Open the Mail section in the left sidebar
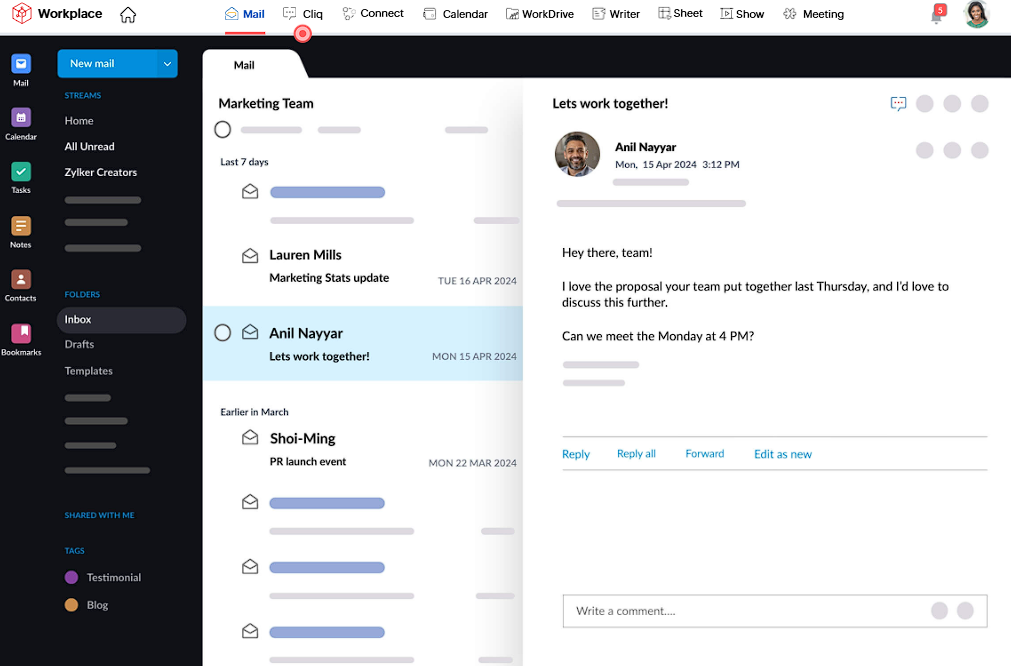Viewport: 1011px width, 666px height. click(20, 70)
